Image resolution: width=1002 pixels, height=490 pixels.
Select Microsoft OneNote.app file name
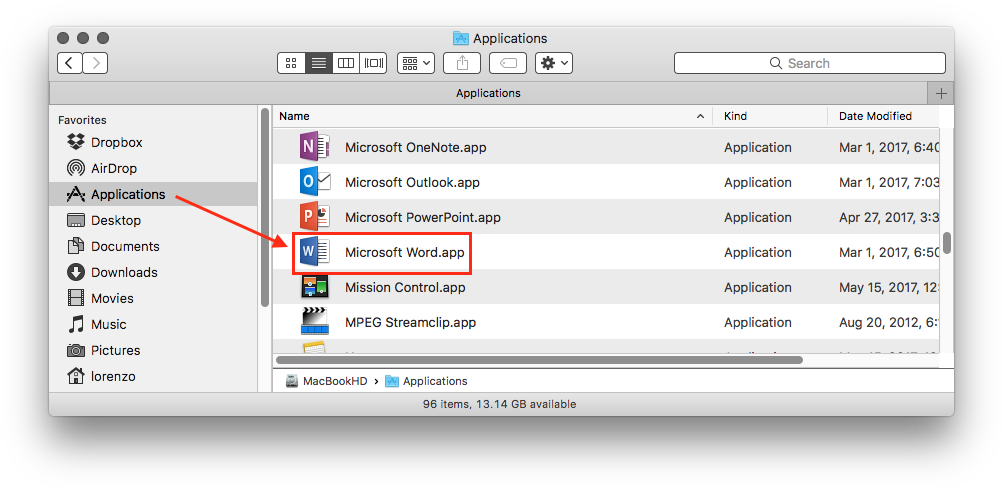[415, 148]
